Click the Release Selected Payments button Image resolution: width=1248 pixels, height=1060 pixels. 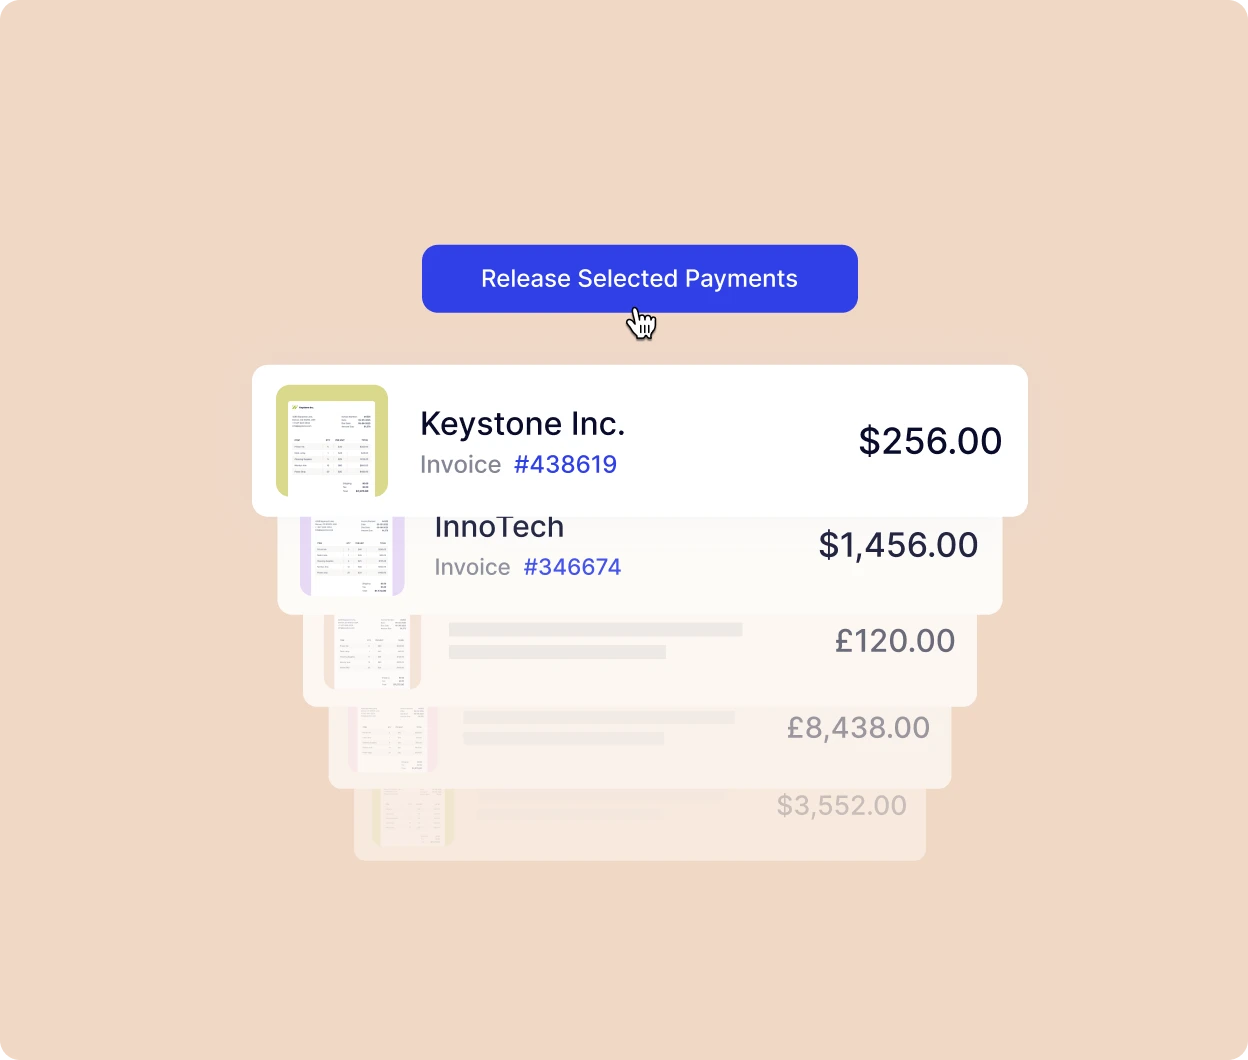(x=639, y=279)
